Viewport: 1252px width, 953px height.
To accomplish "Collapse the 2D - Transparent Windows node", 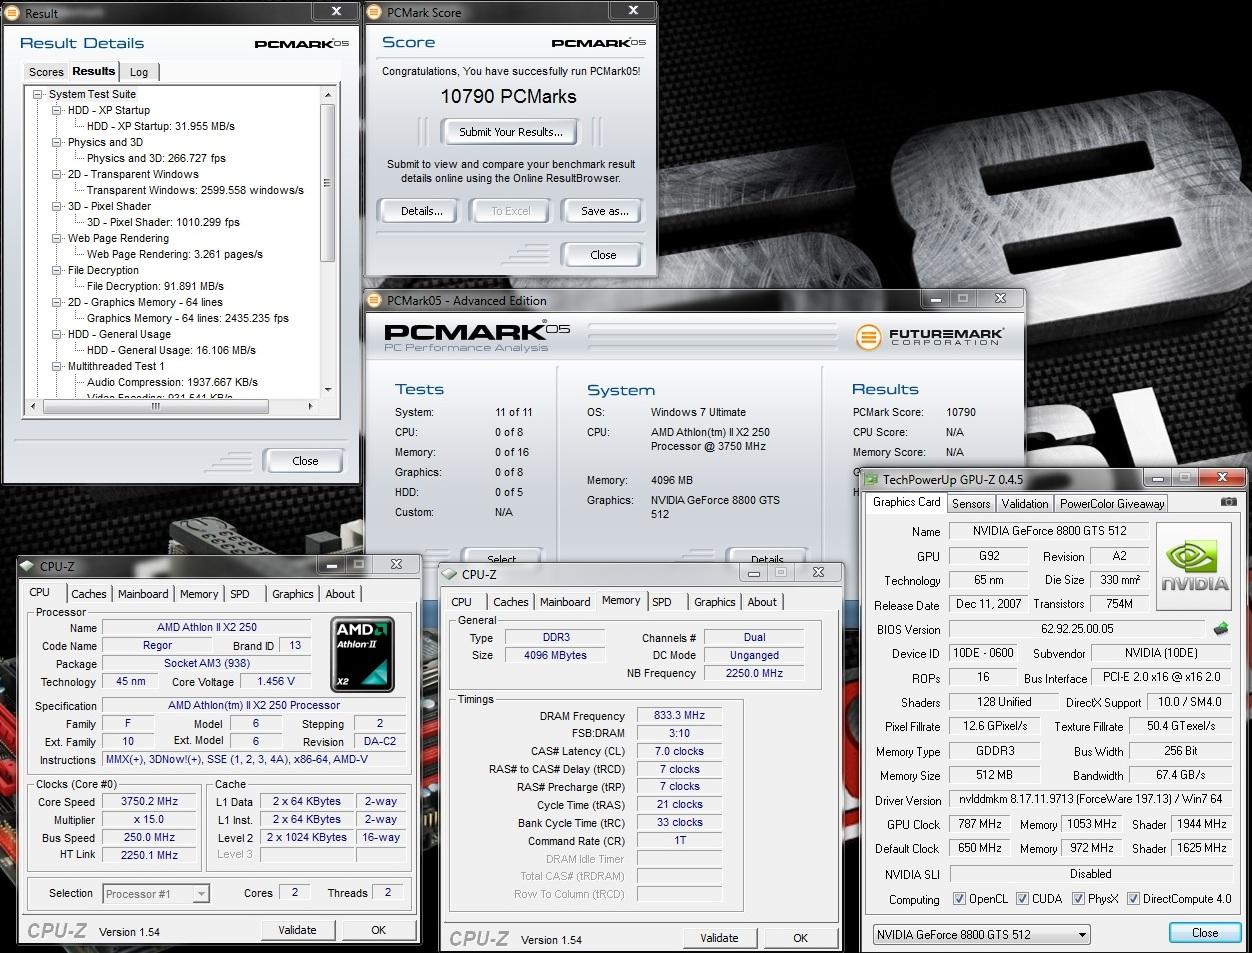I will coord(57,174).
